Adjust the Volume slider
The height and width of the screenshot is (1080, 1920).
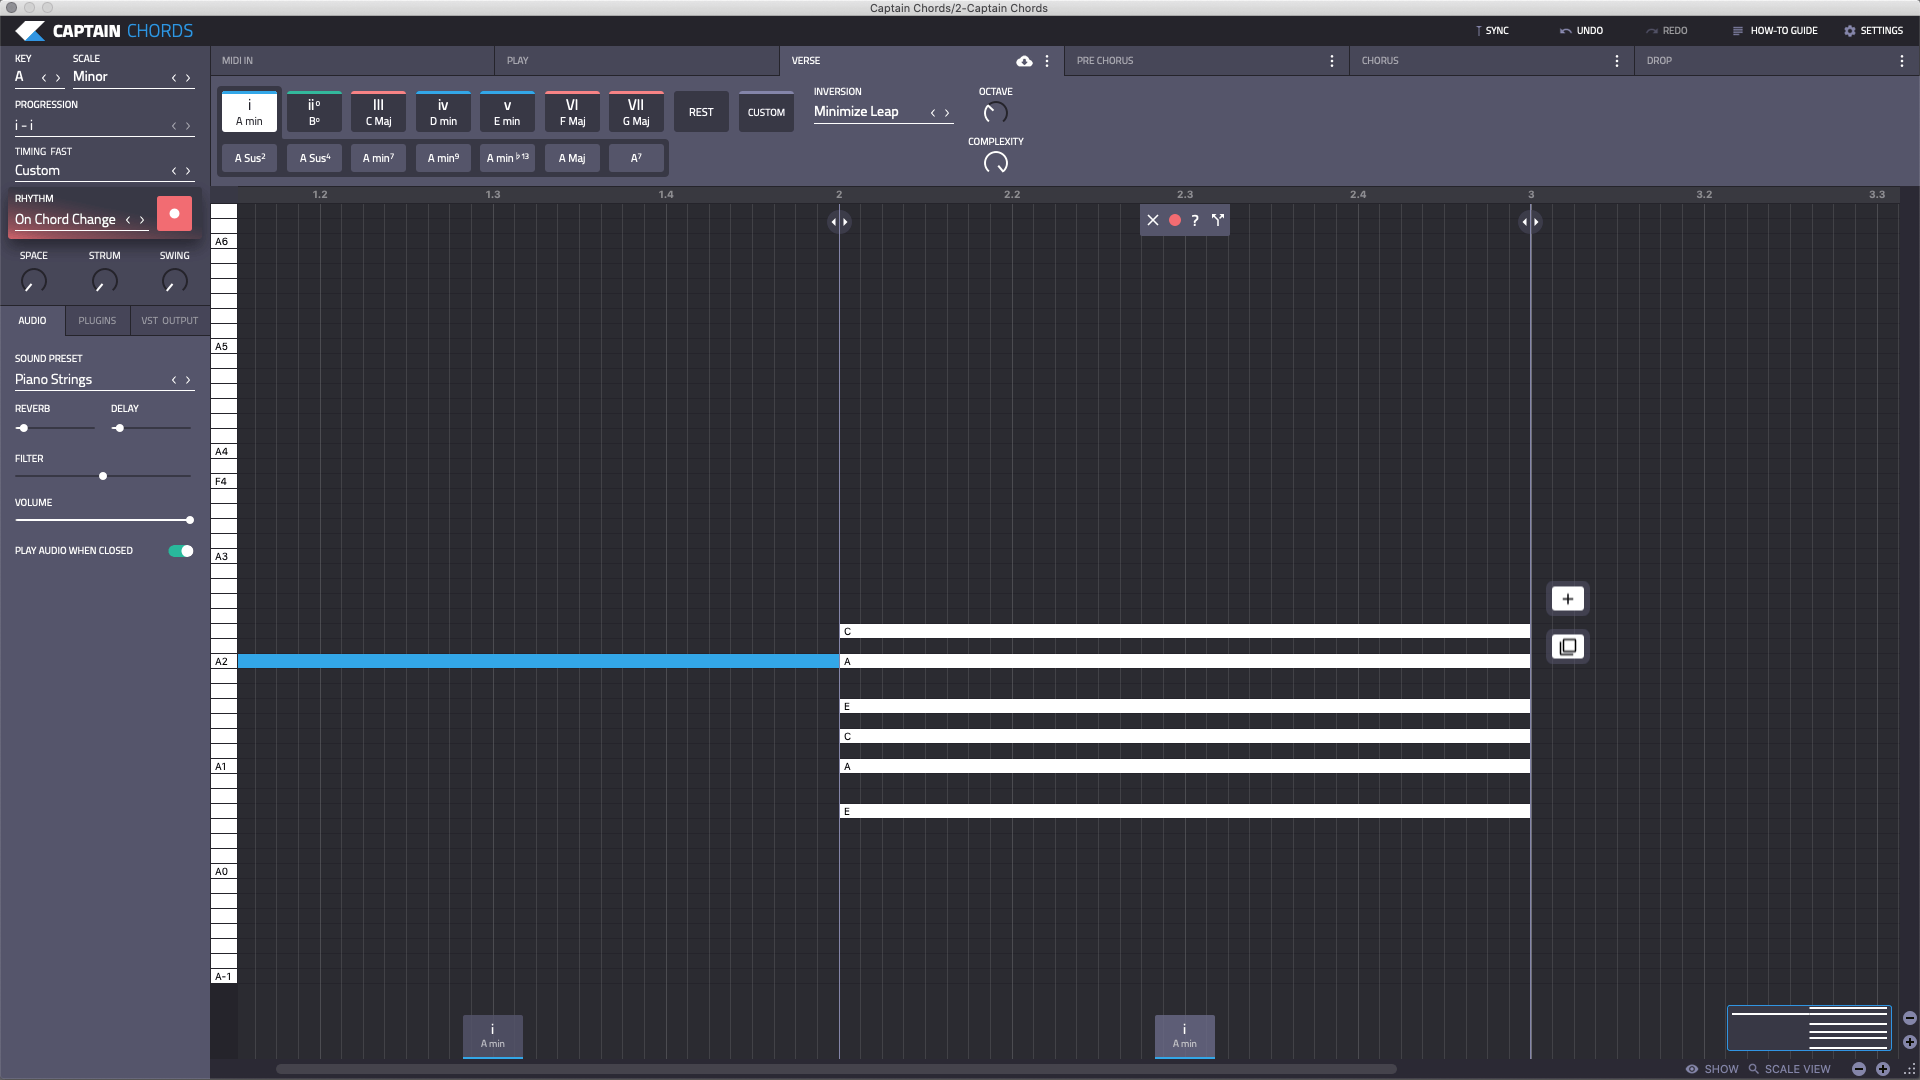click(x=102, y=520)
